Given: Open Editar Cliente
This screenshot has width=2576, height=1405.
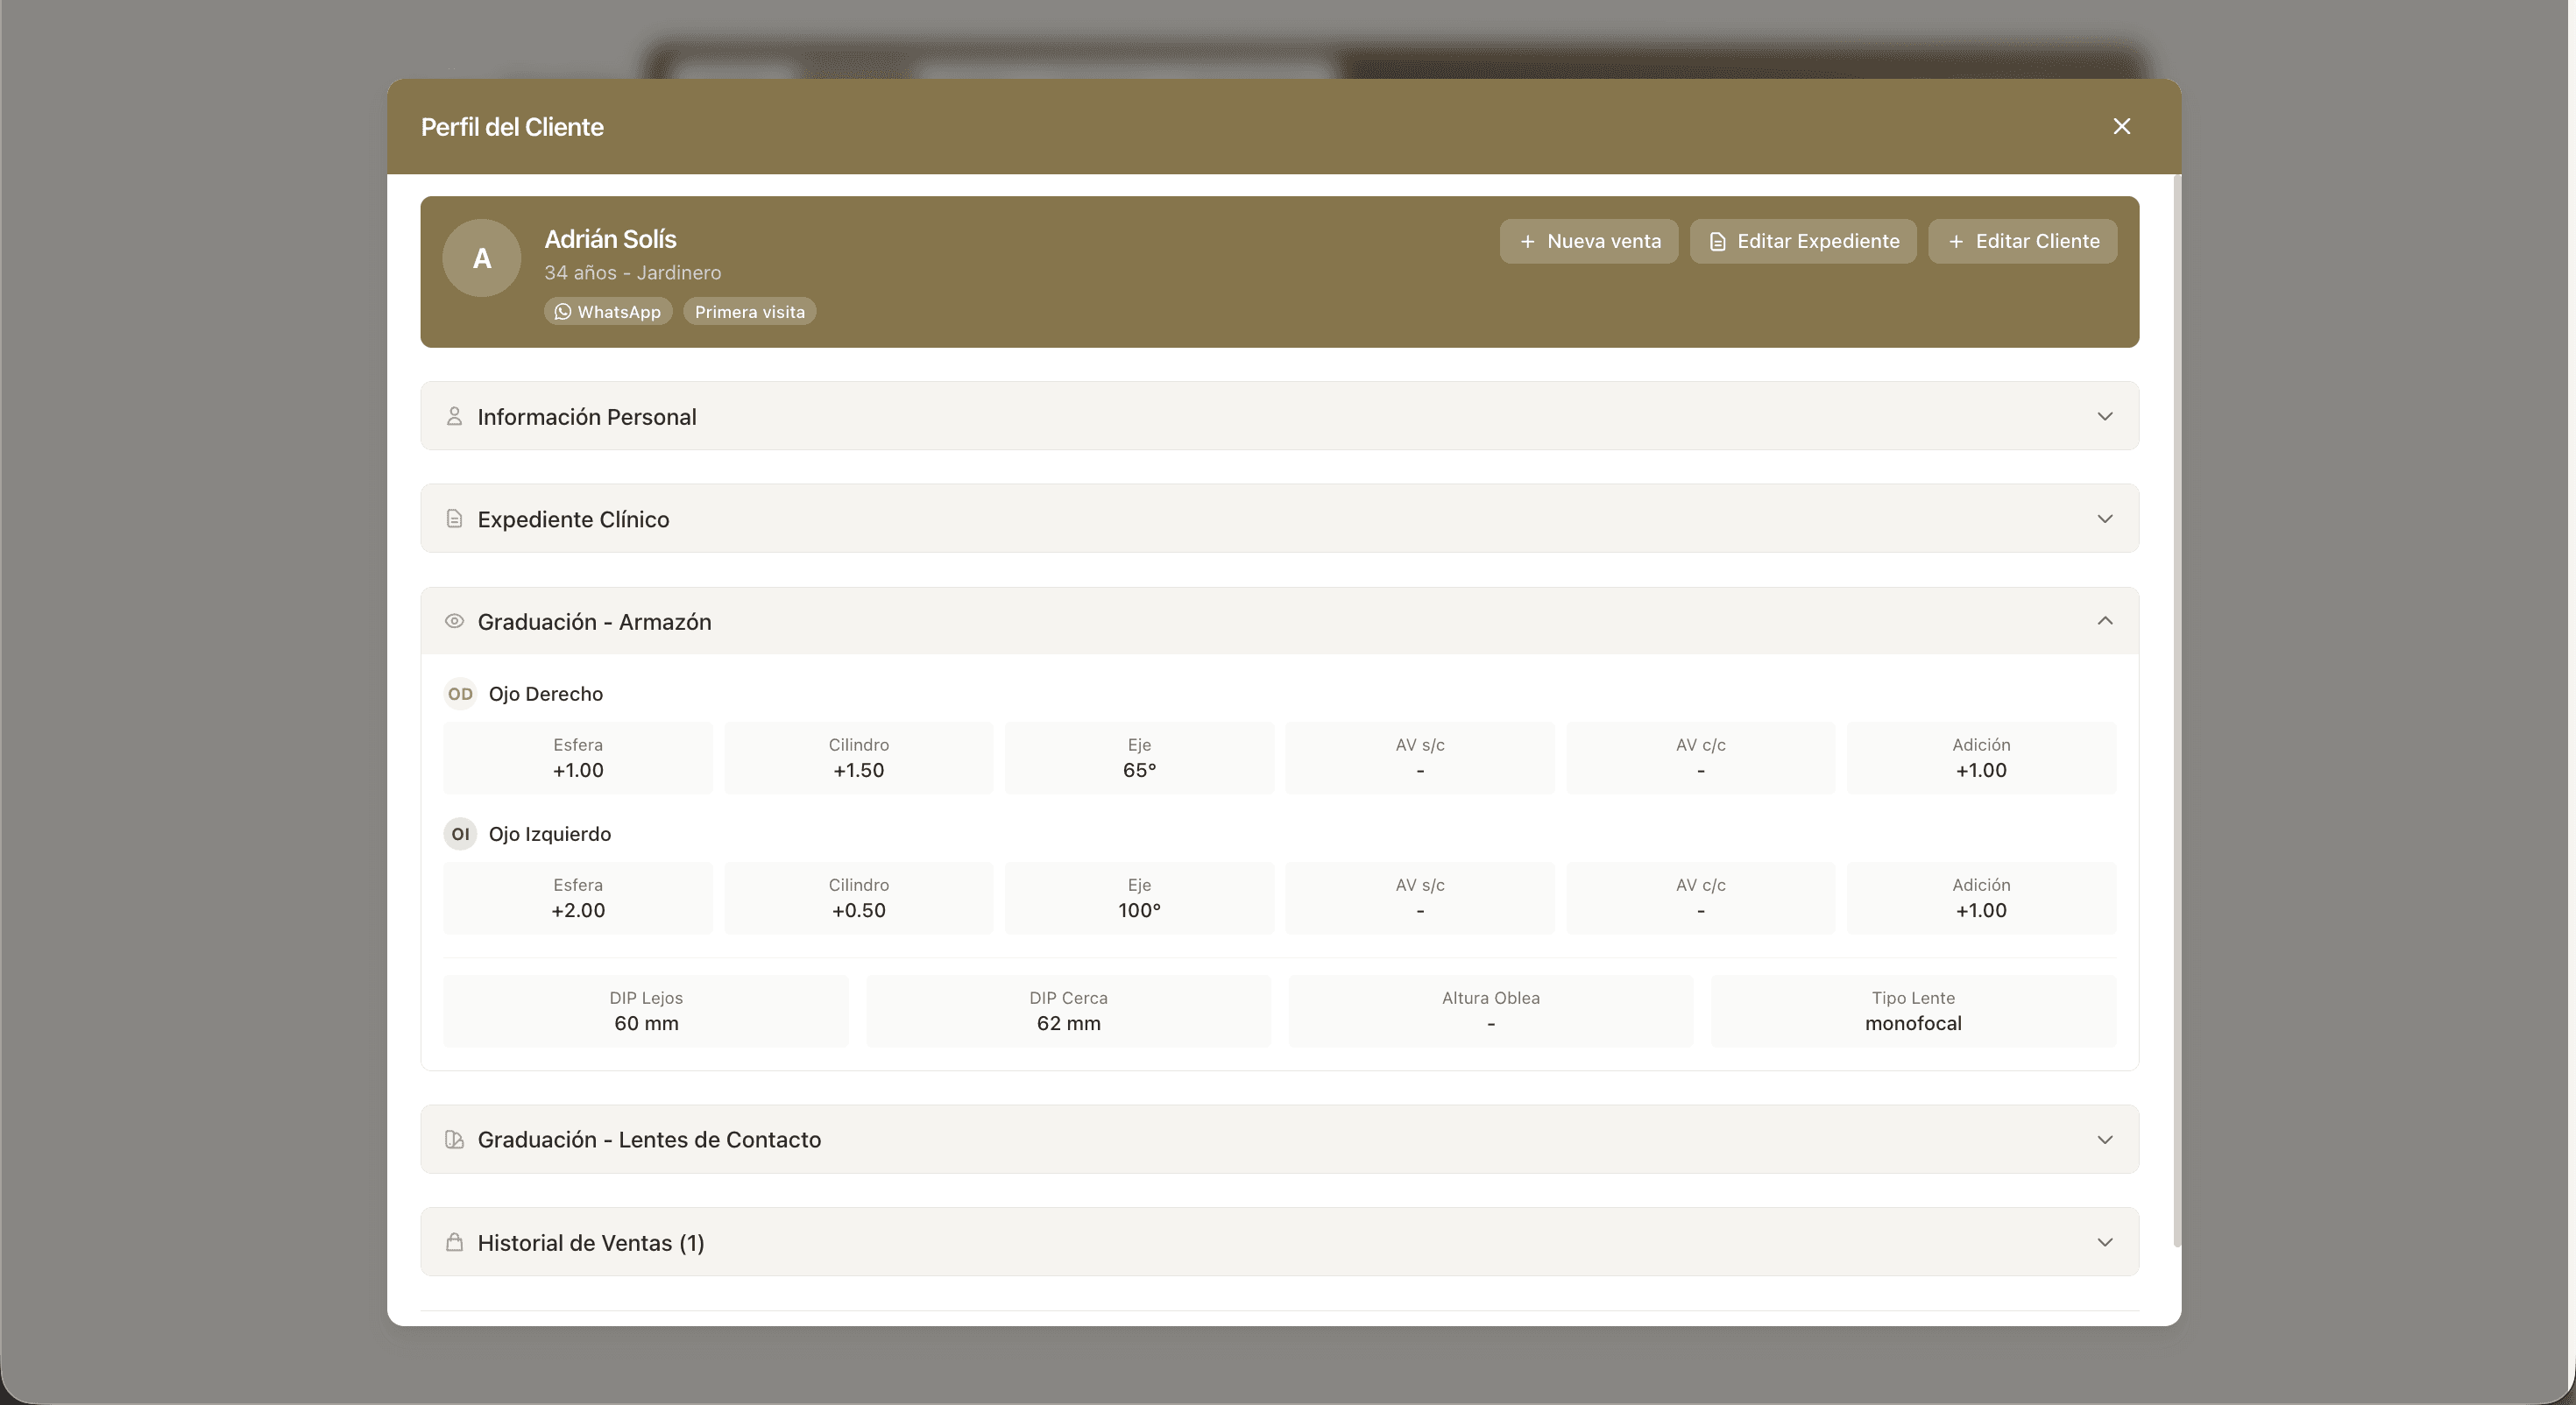Looking at the screenshot, I should coord(2023,241).
